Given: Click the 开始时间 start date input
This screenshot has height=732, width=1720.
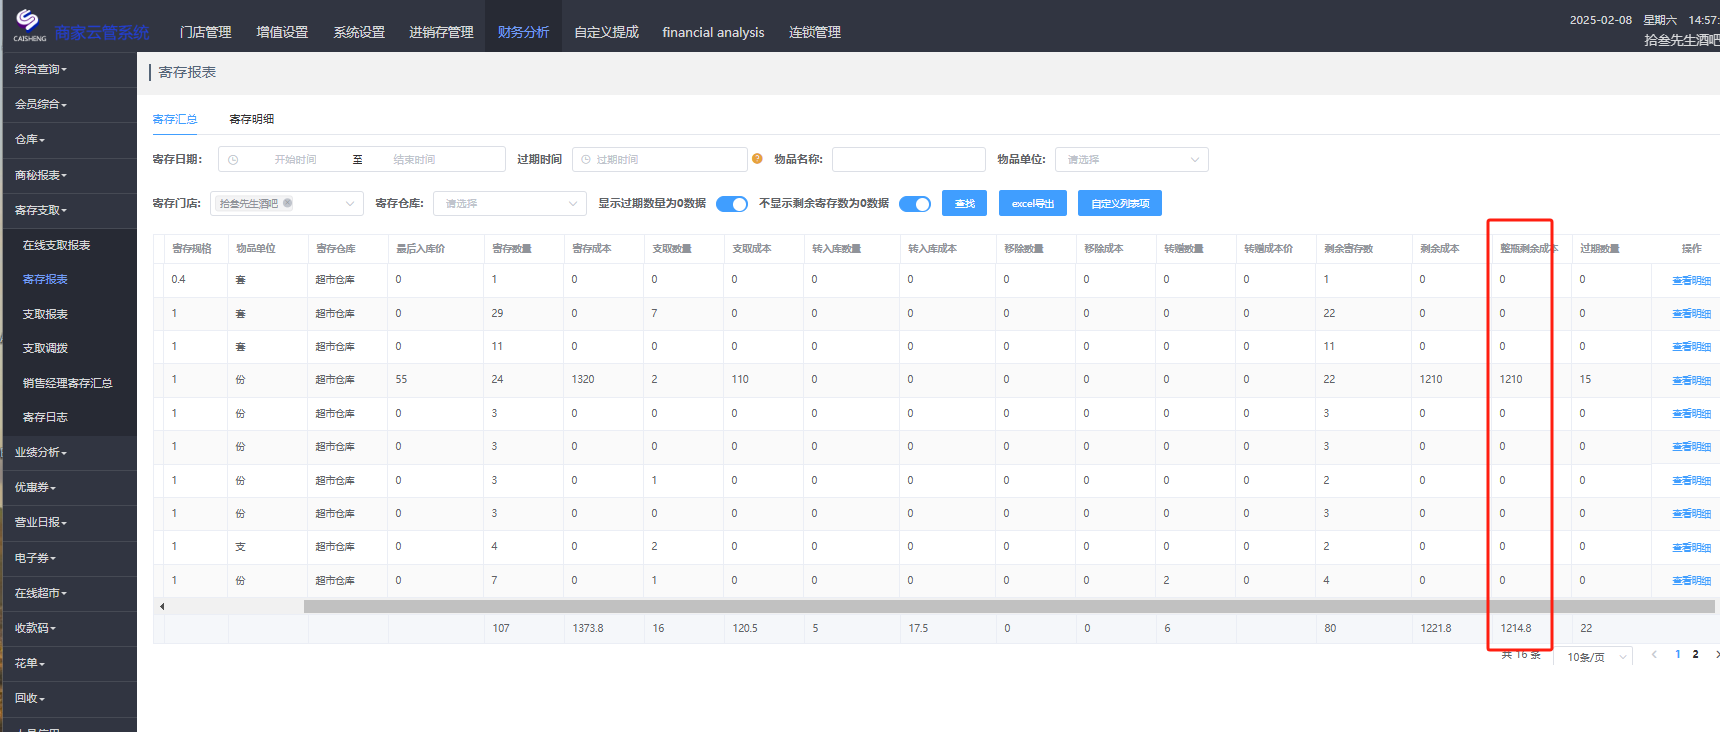Looking at the screenshot, I should pos(295,160).
